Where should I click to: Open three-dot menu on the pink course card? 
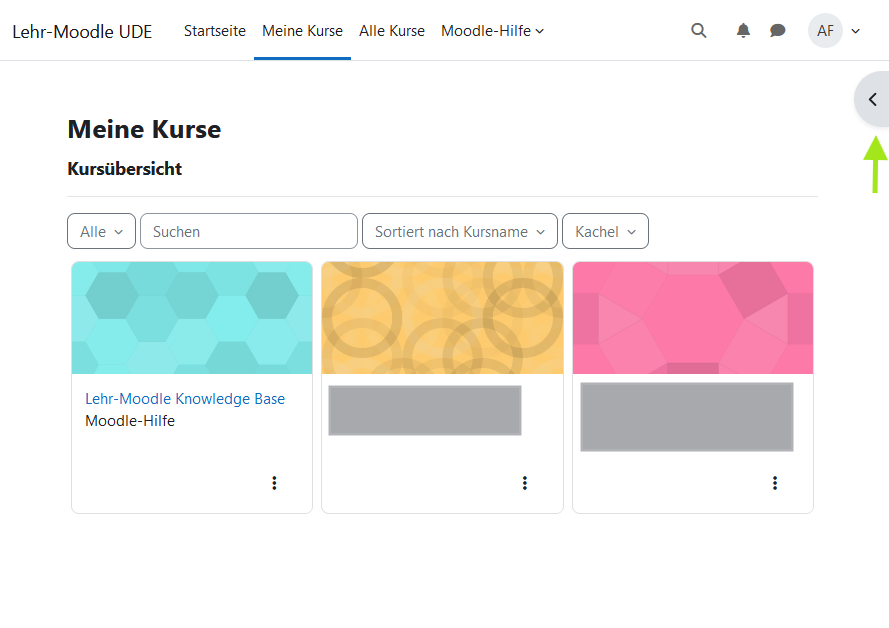tap(774, 483)
